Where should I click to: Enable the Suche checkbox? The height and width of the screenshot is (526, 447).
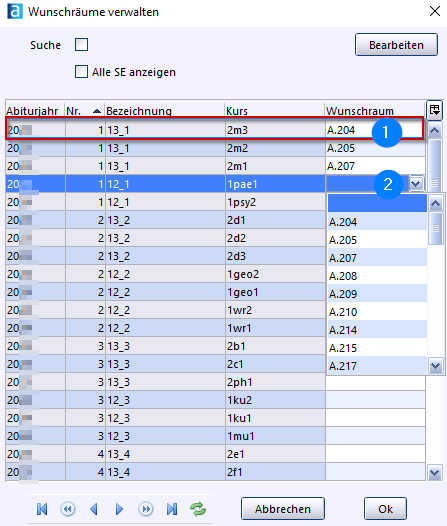(x=81, y=44)
